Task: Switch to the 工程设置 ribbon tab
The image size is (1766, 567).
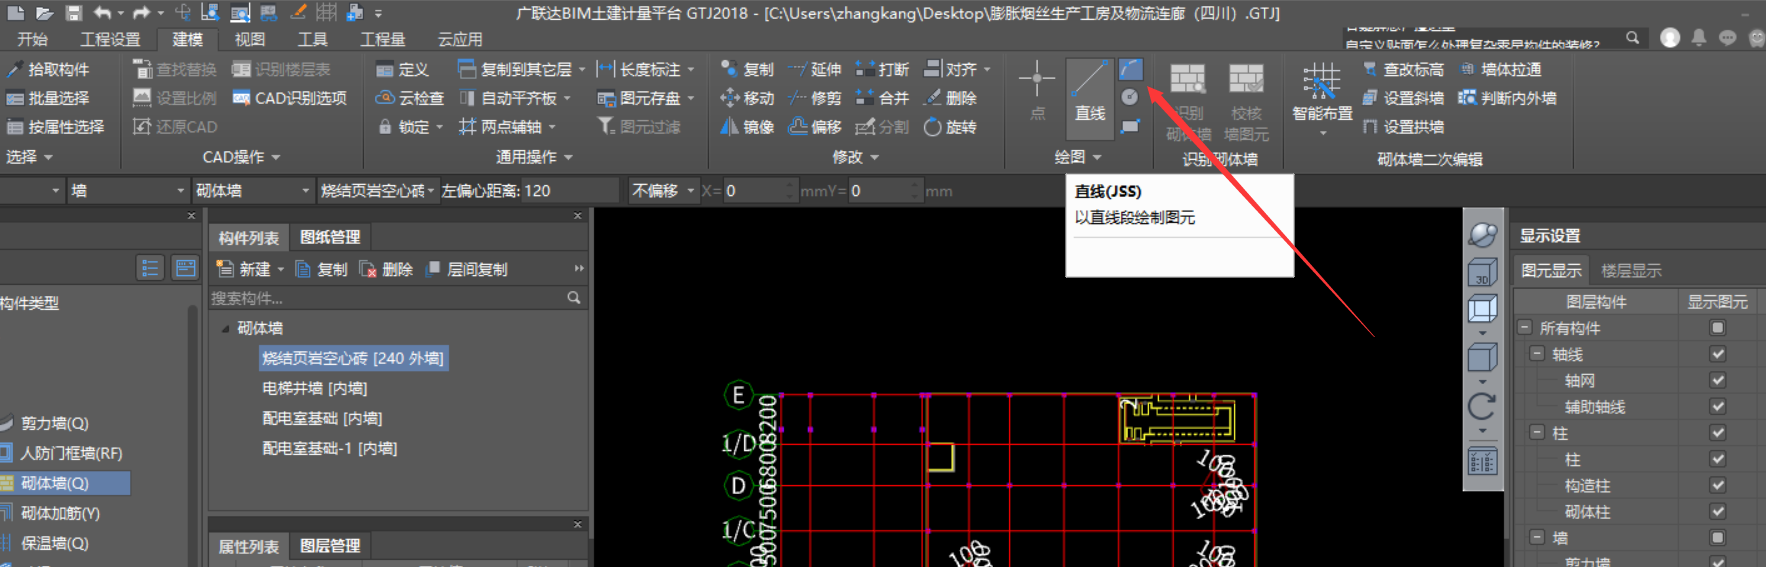Action: [110, 39]
